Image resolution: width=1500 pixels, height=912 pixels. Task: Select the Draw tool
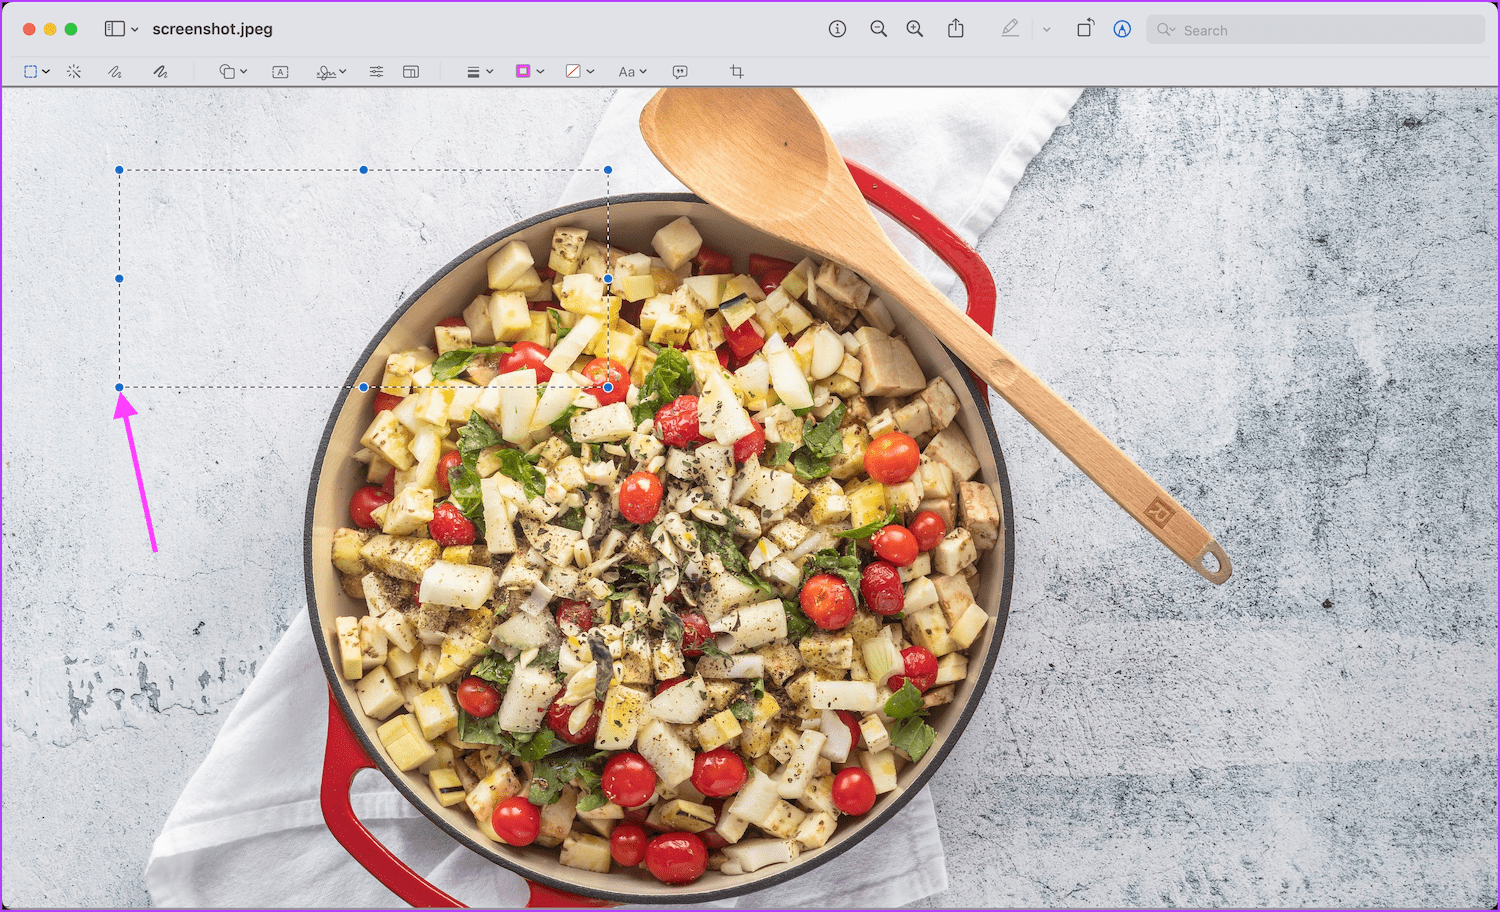[x=160, y=72]
